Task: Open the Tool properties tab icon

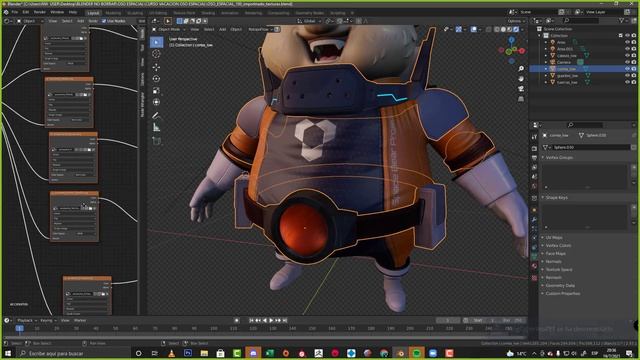Action: coord(534,137)
